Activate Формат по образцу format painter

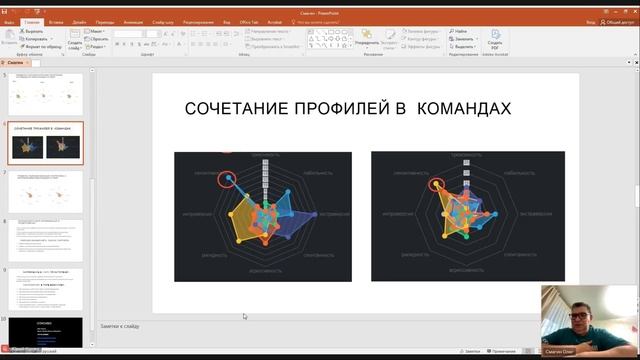40,47
